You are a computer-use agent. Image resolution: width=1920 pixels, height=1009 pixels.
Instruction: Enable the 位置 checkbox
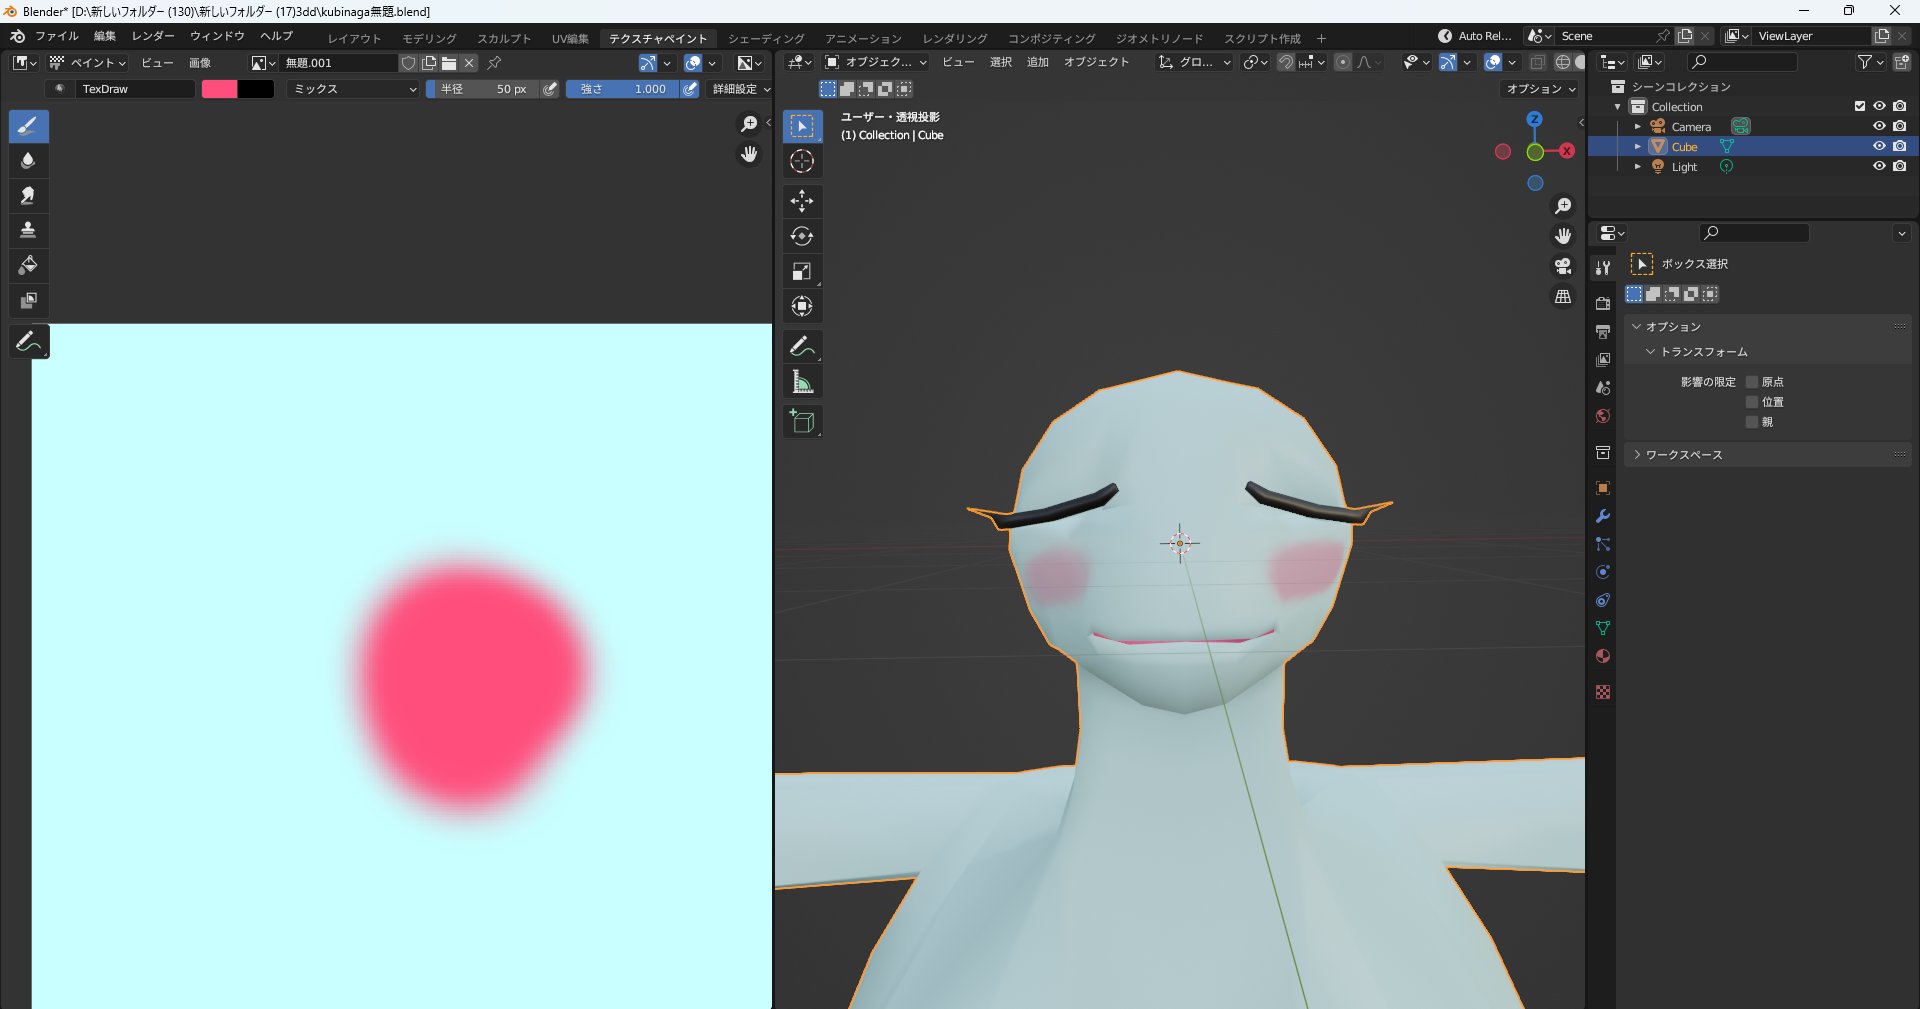1752,402
